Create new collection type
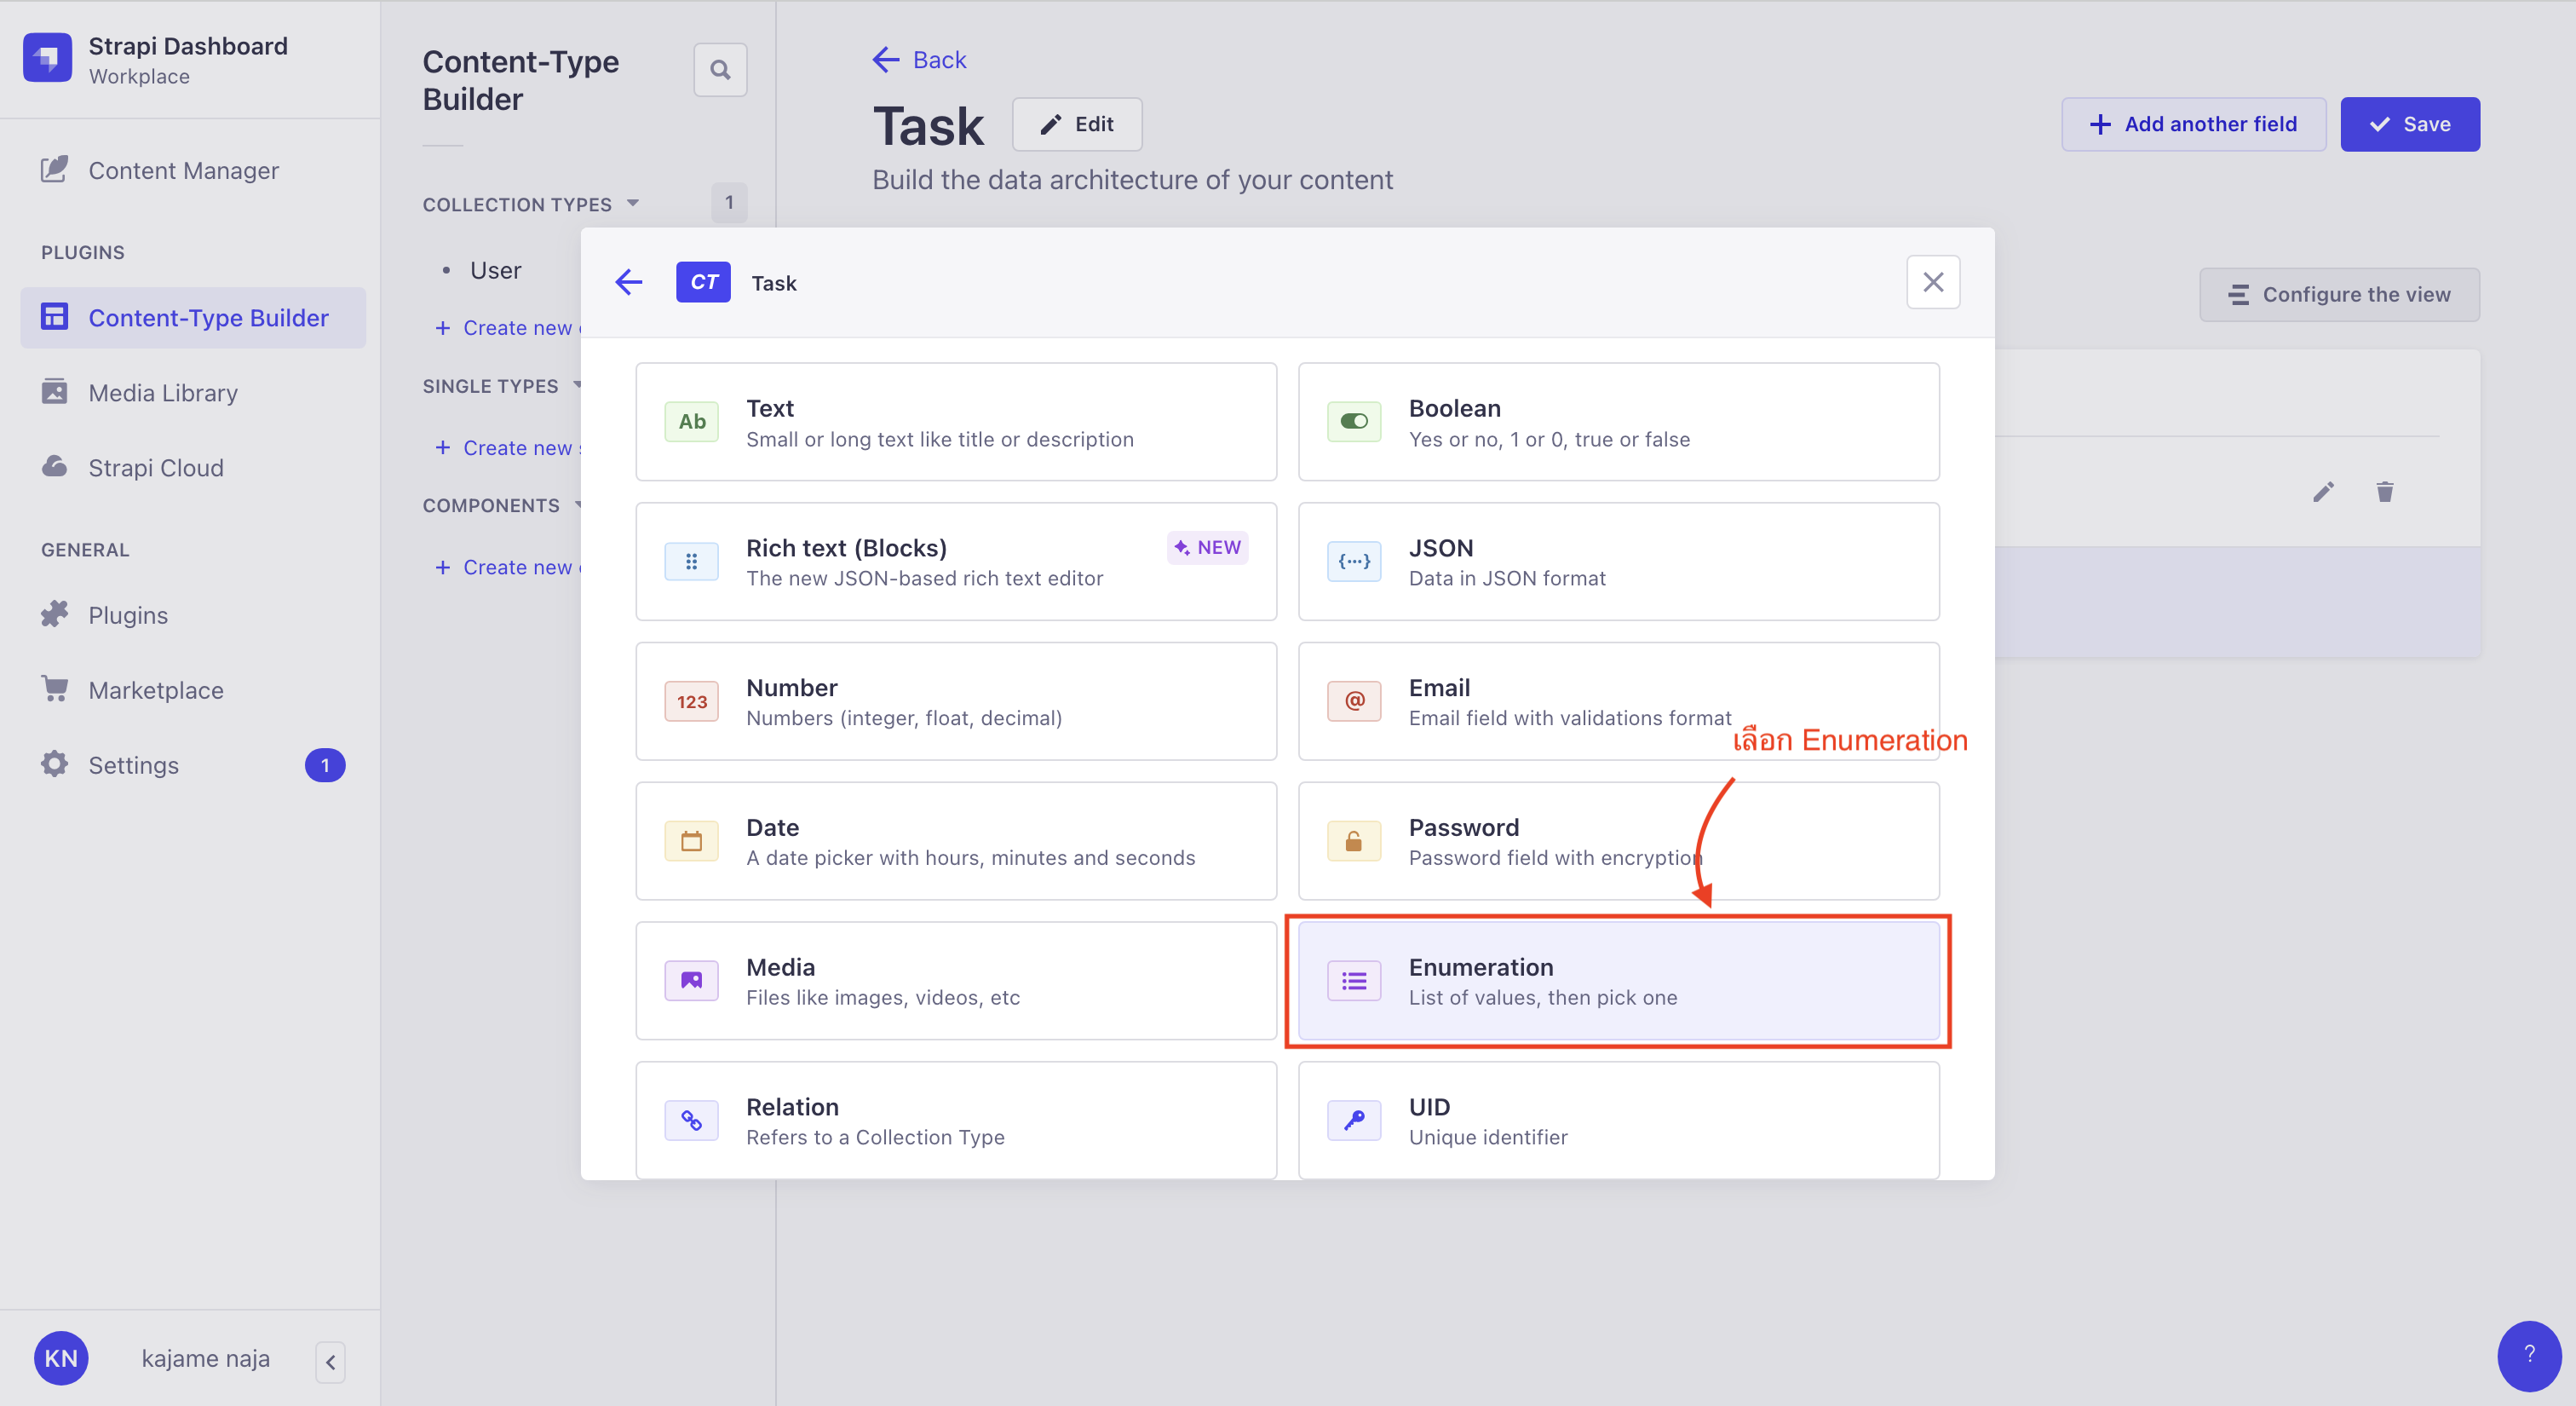Viewport: 2576px width, 1406px height. pyautogui.click(x=508, y=328)
